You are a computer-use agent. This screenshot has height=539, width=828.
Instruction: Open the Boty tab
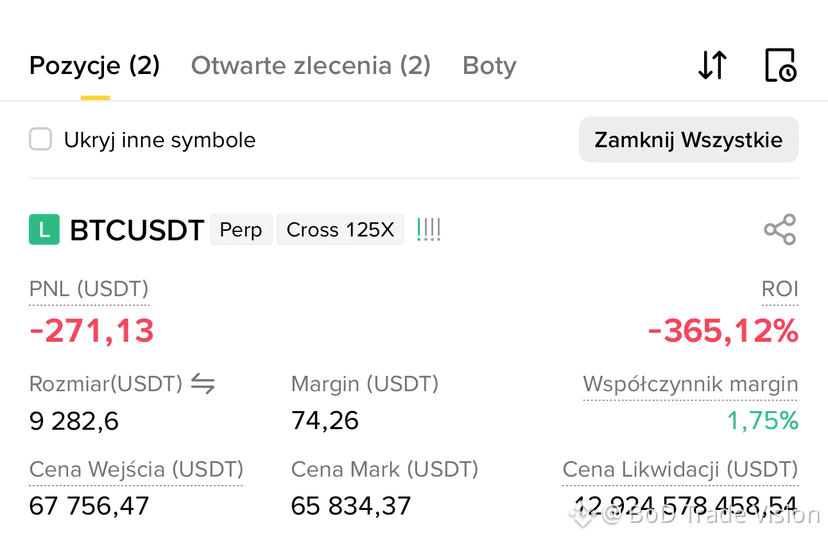click(490, 66)
